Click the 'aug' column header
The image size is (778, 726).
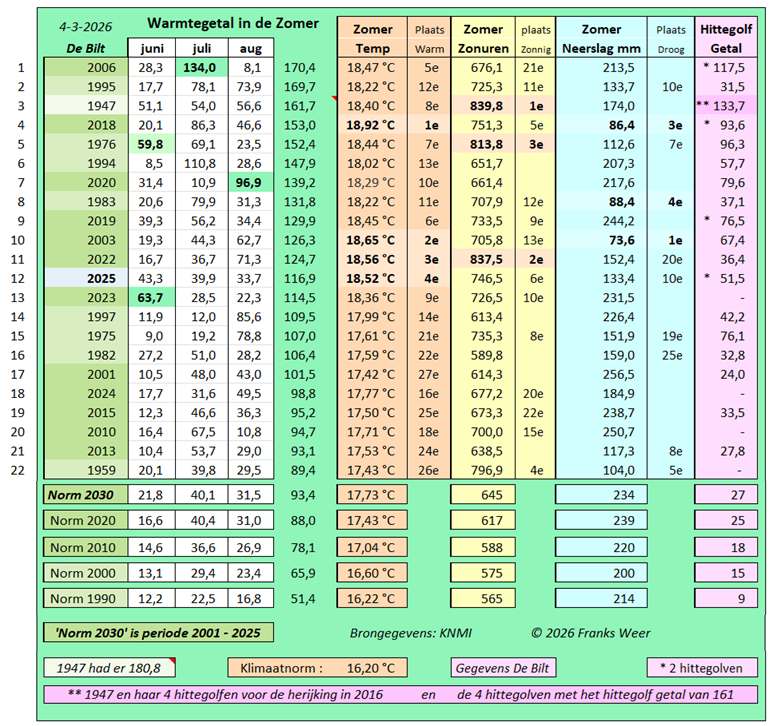click(250, 48)
